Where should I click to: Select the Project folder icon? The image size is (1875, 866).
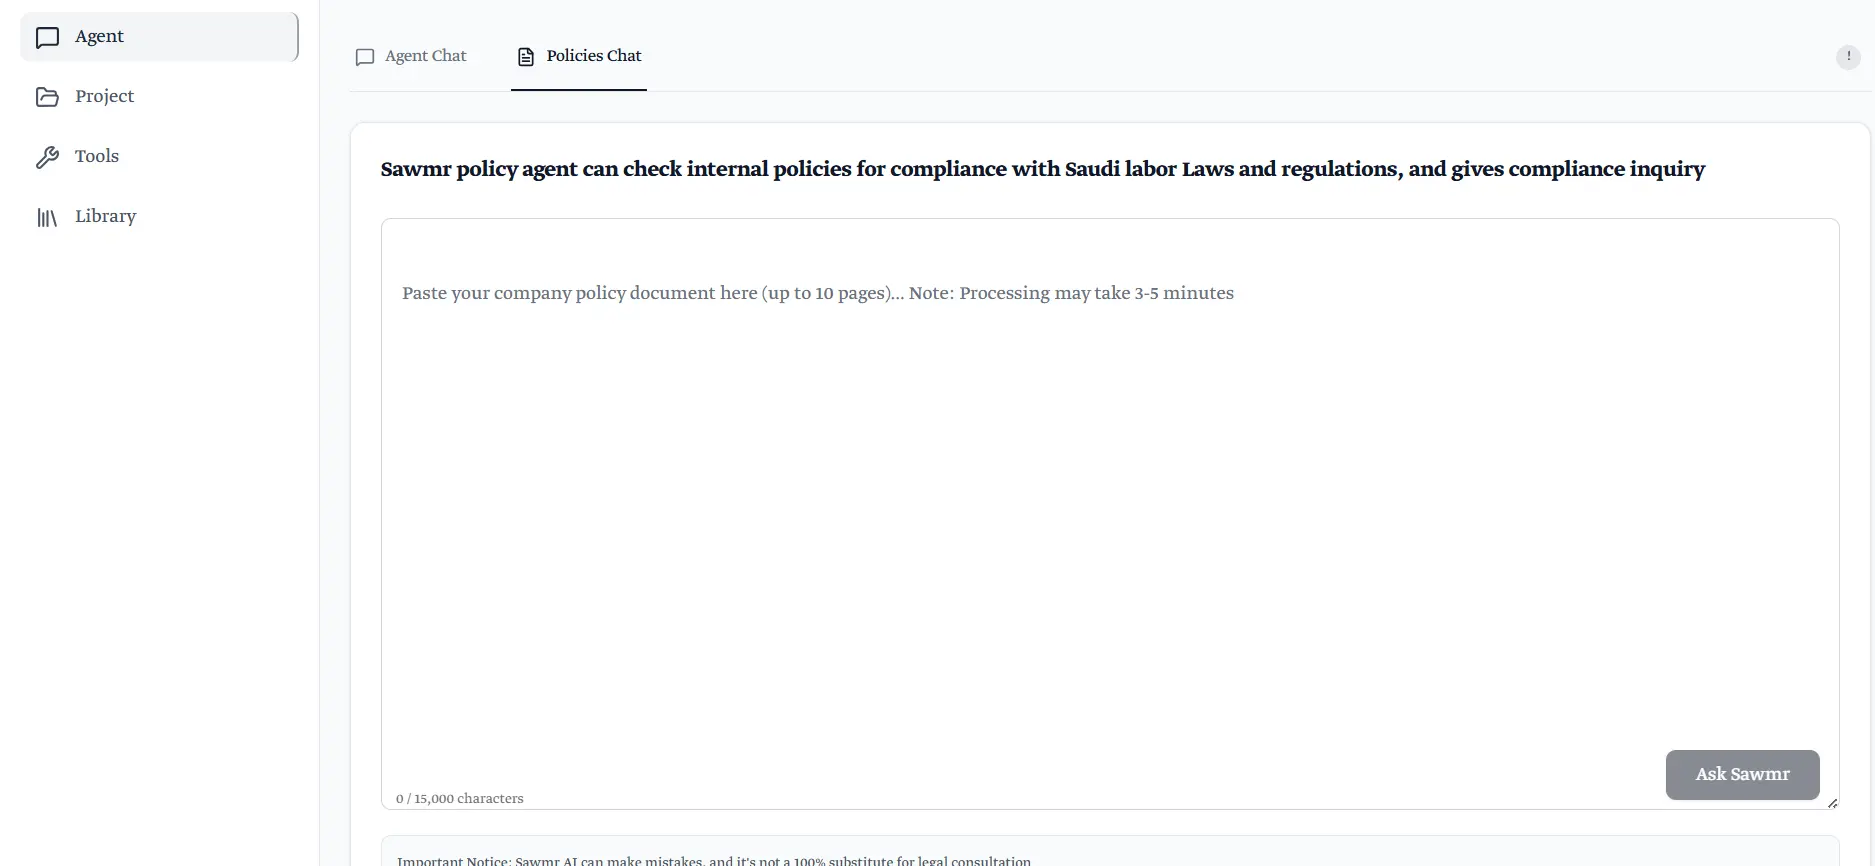tap(49, 96)
